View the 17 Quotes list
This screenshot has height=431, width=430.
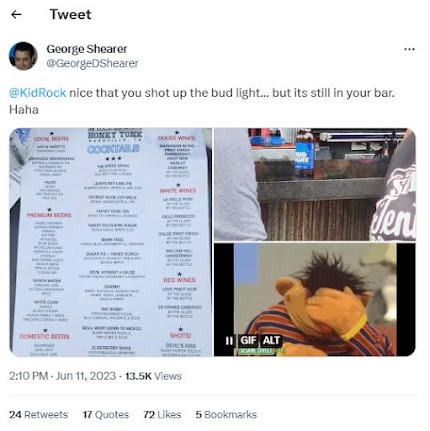[x=106, y=415]
